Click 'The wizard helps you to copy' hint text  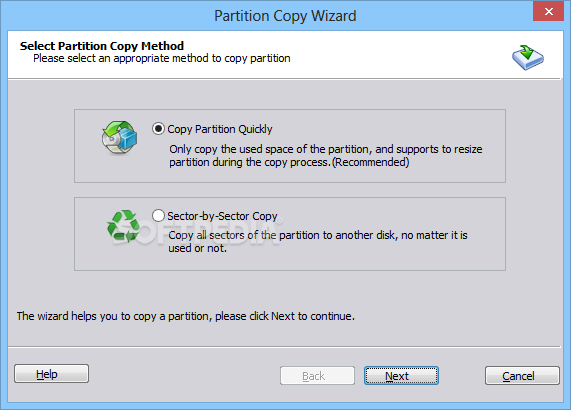(x=185, y=316)
